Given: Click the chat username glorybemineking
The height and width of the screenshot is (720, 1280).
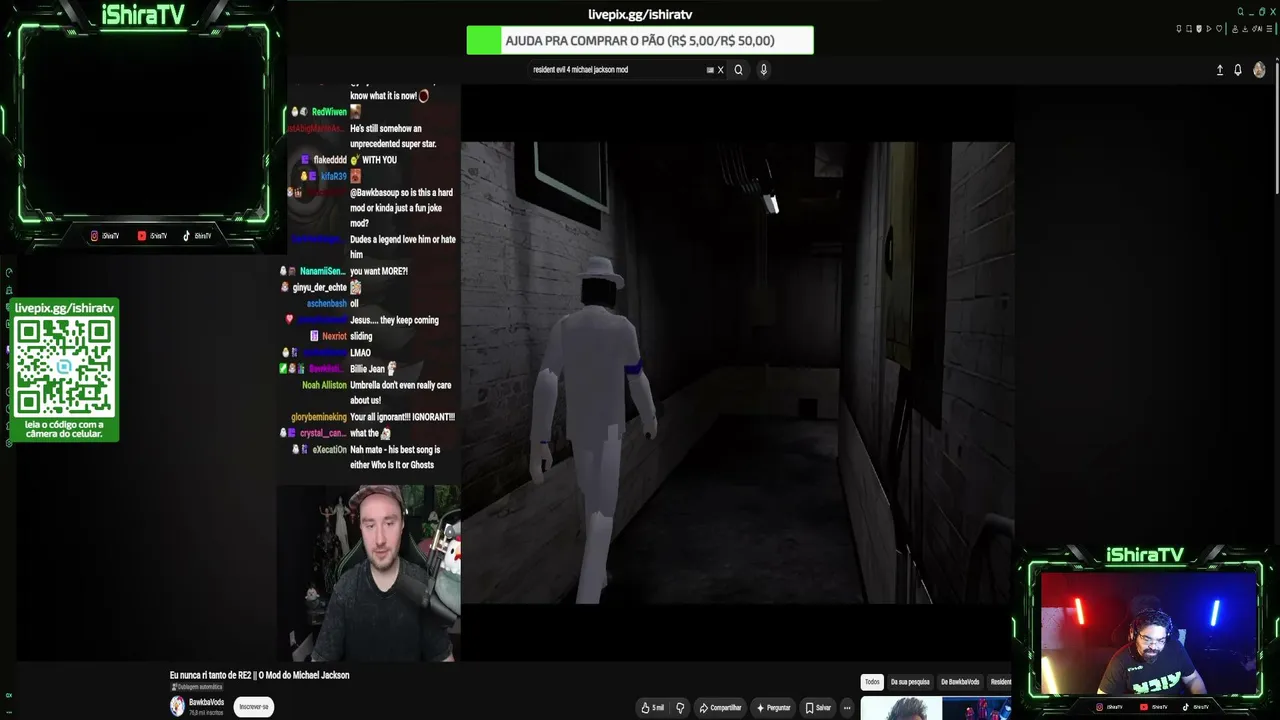Looking at the screenshot, I should [319, 417].
